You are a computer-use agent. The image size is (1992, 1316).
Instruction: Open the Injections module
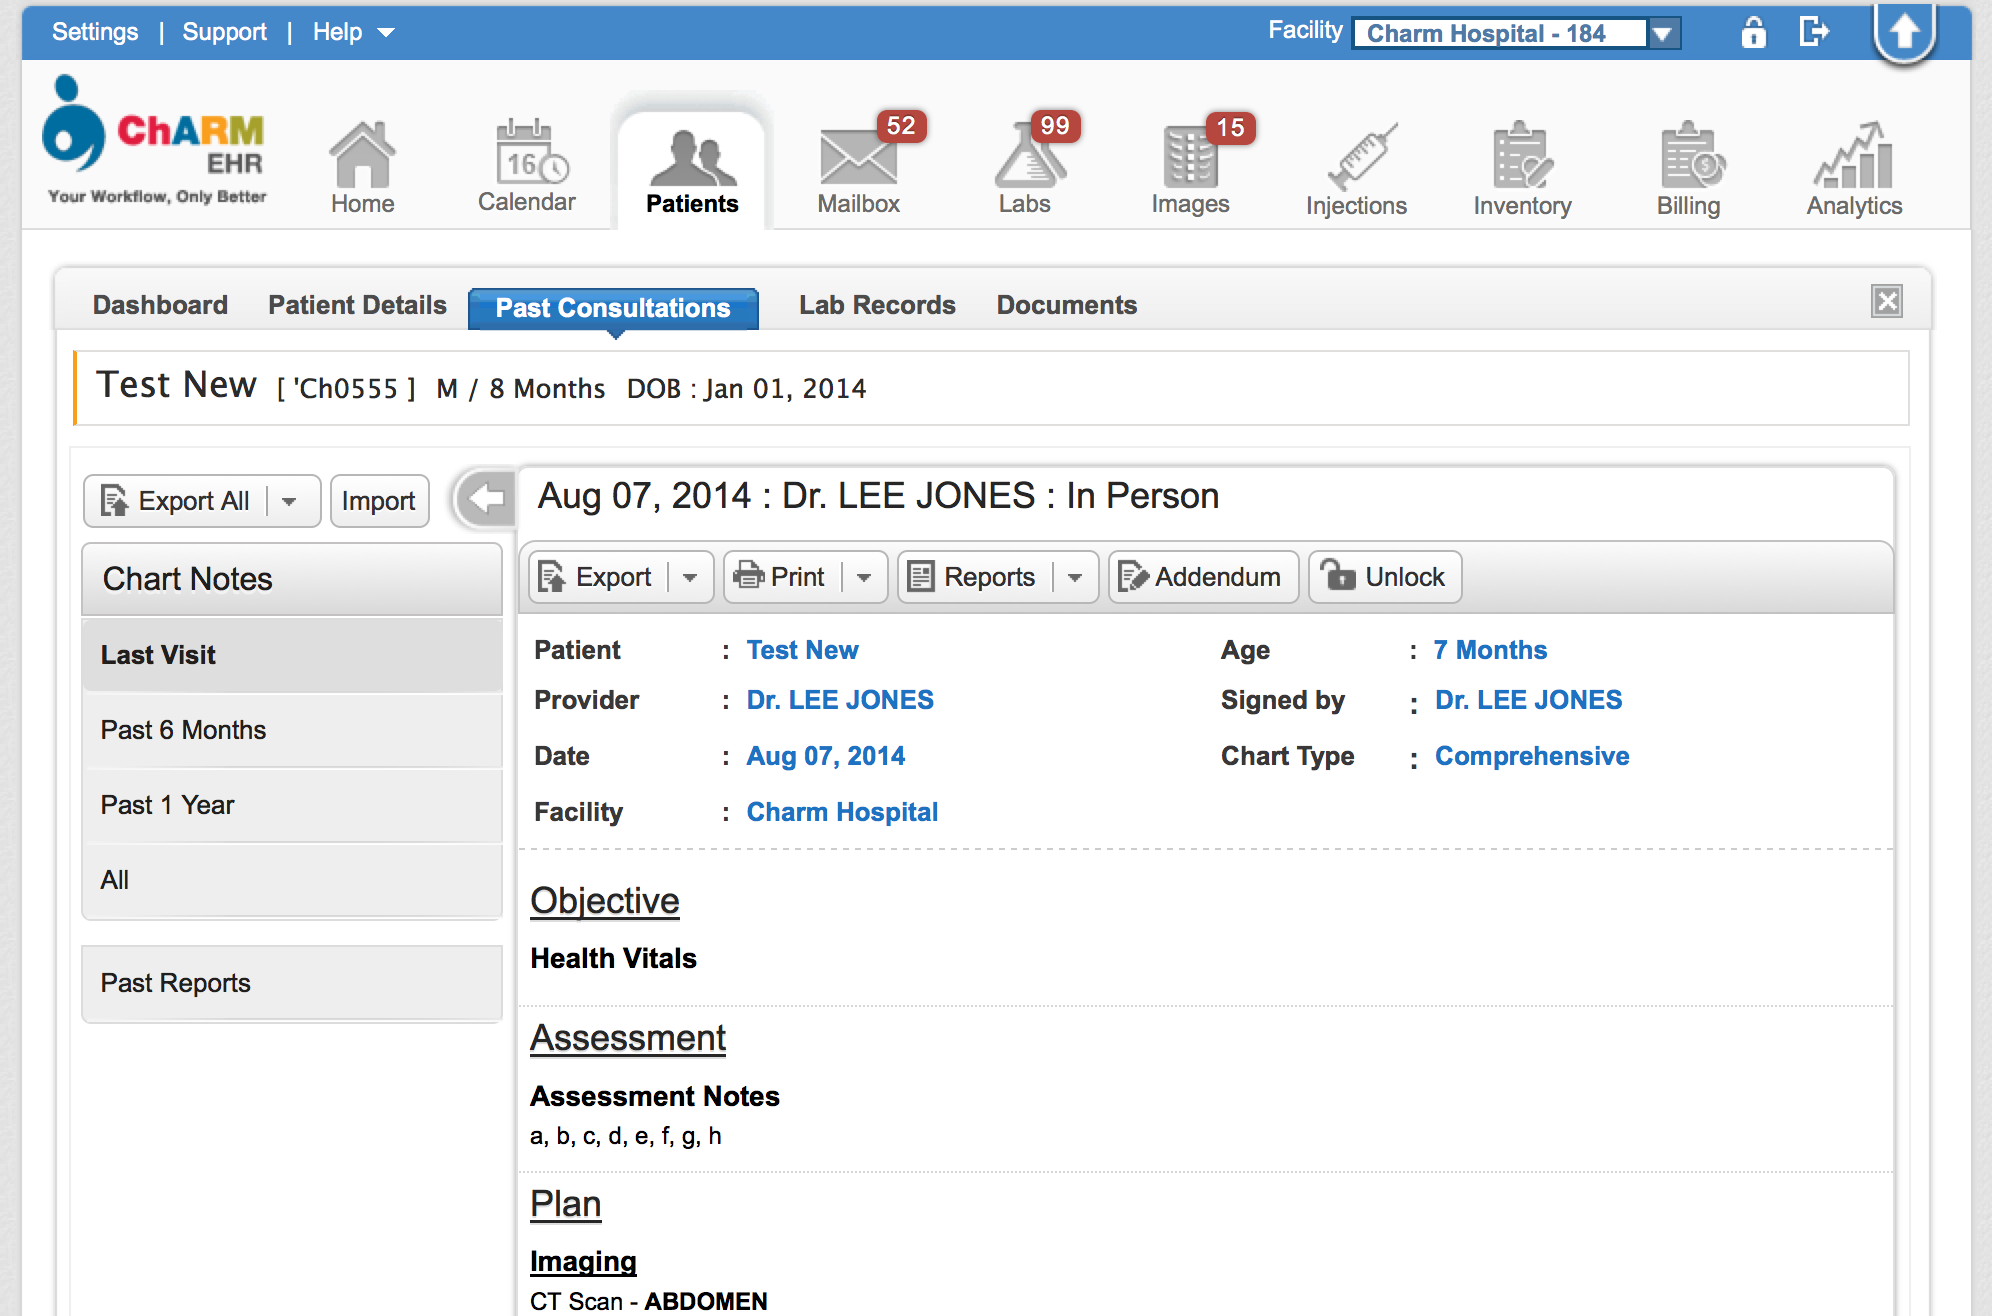click(1356, 165)
